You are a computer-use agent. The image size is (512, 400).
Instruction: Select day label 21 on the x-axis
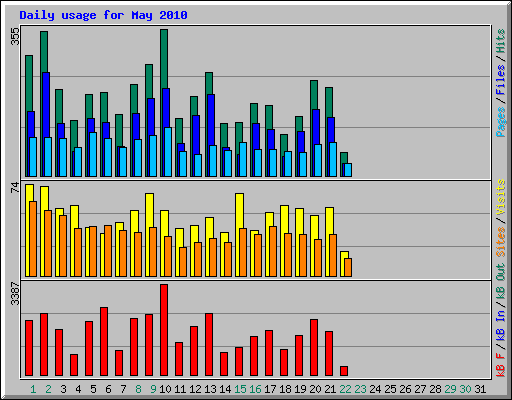[x=330, y=389]
